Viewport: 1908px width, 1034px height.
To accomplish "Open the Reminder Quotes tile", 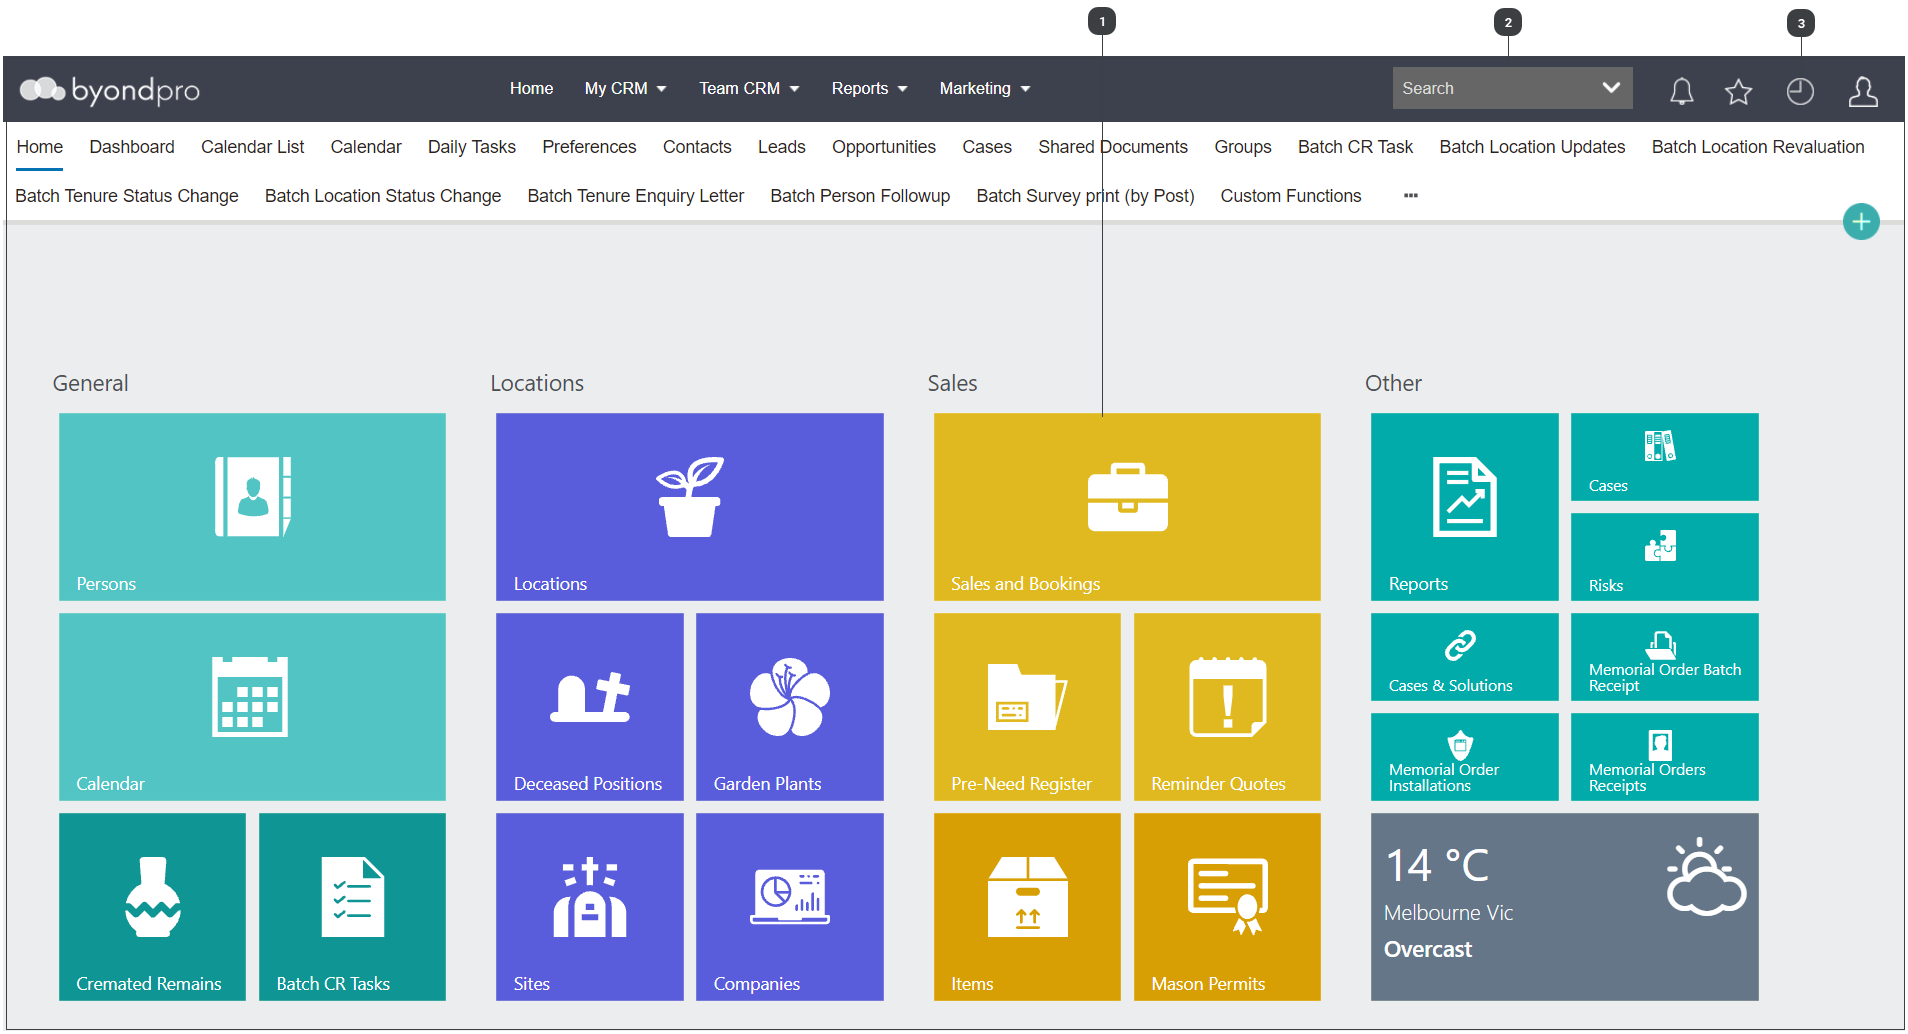I will tap(1227, 706).
